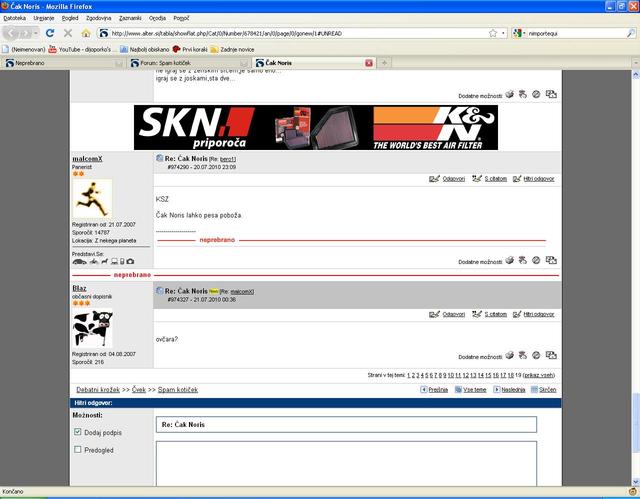Open the back/forward history dropdown arrow

(36, 33)
